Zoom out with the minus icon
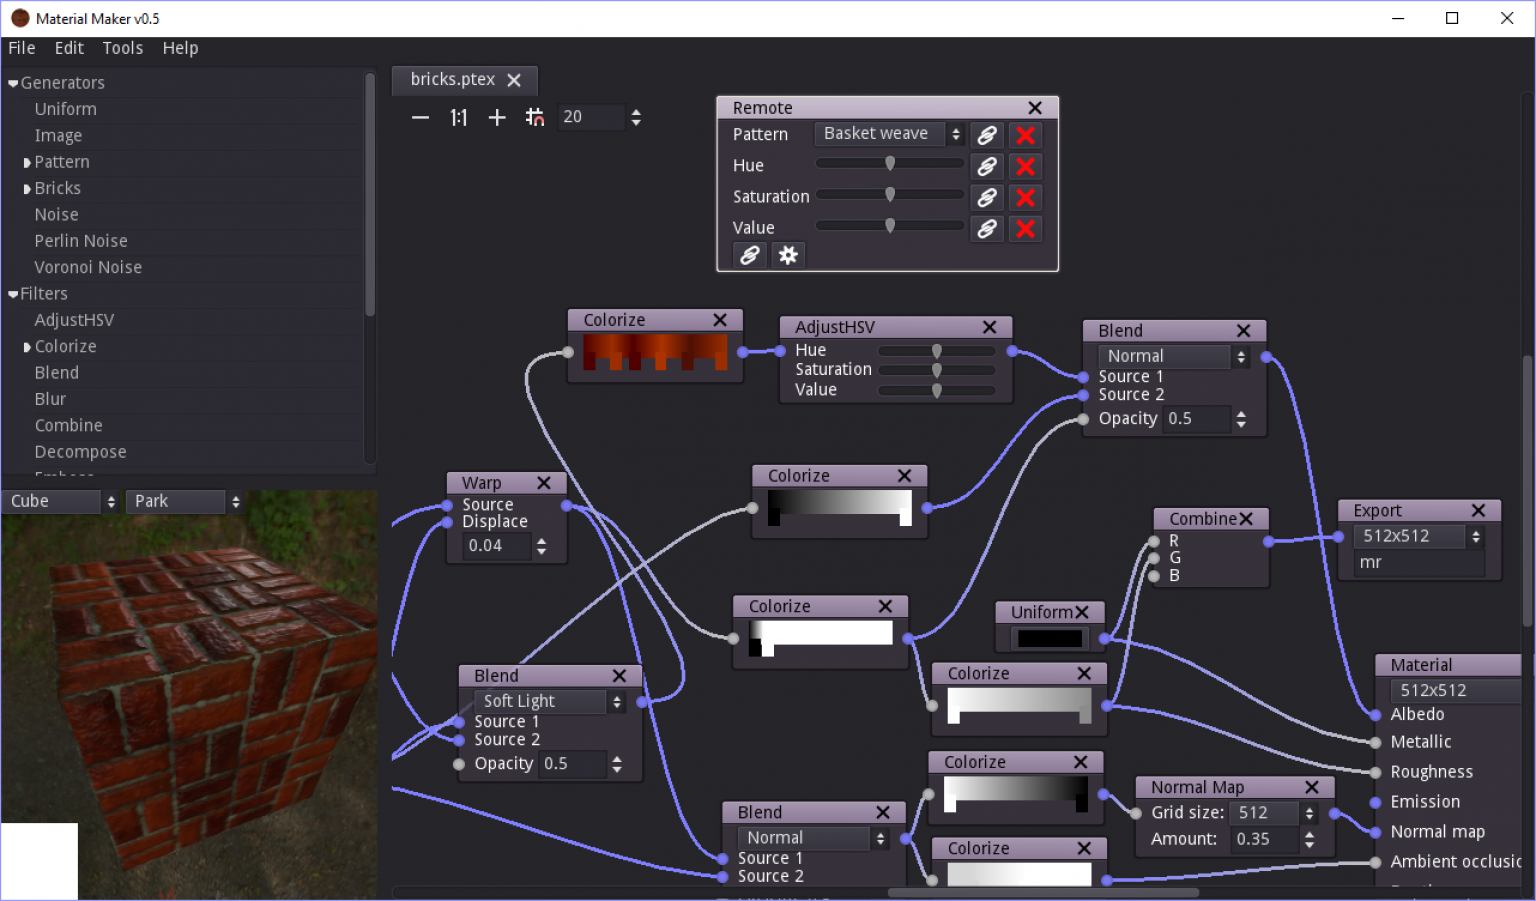The width and height of the screenshot is (1536, 901). [420, 117]
